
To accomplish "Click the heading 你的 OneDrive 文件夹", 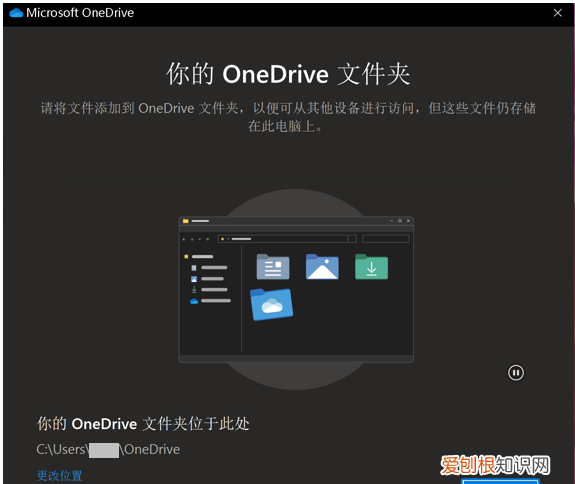I will coord(288,74).
